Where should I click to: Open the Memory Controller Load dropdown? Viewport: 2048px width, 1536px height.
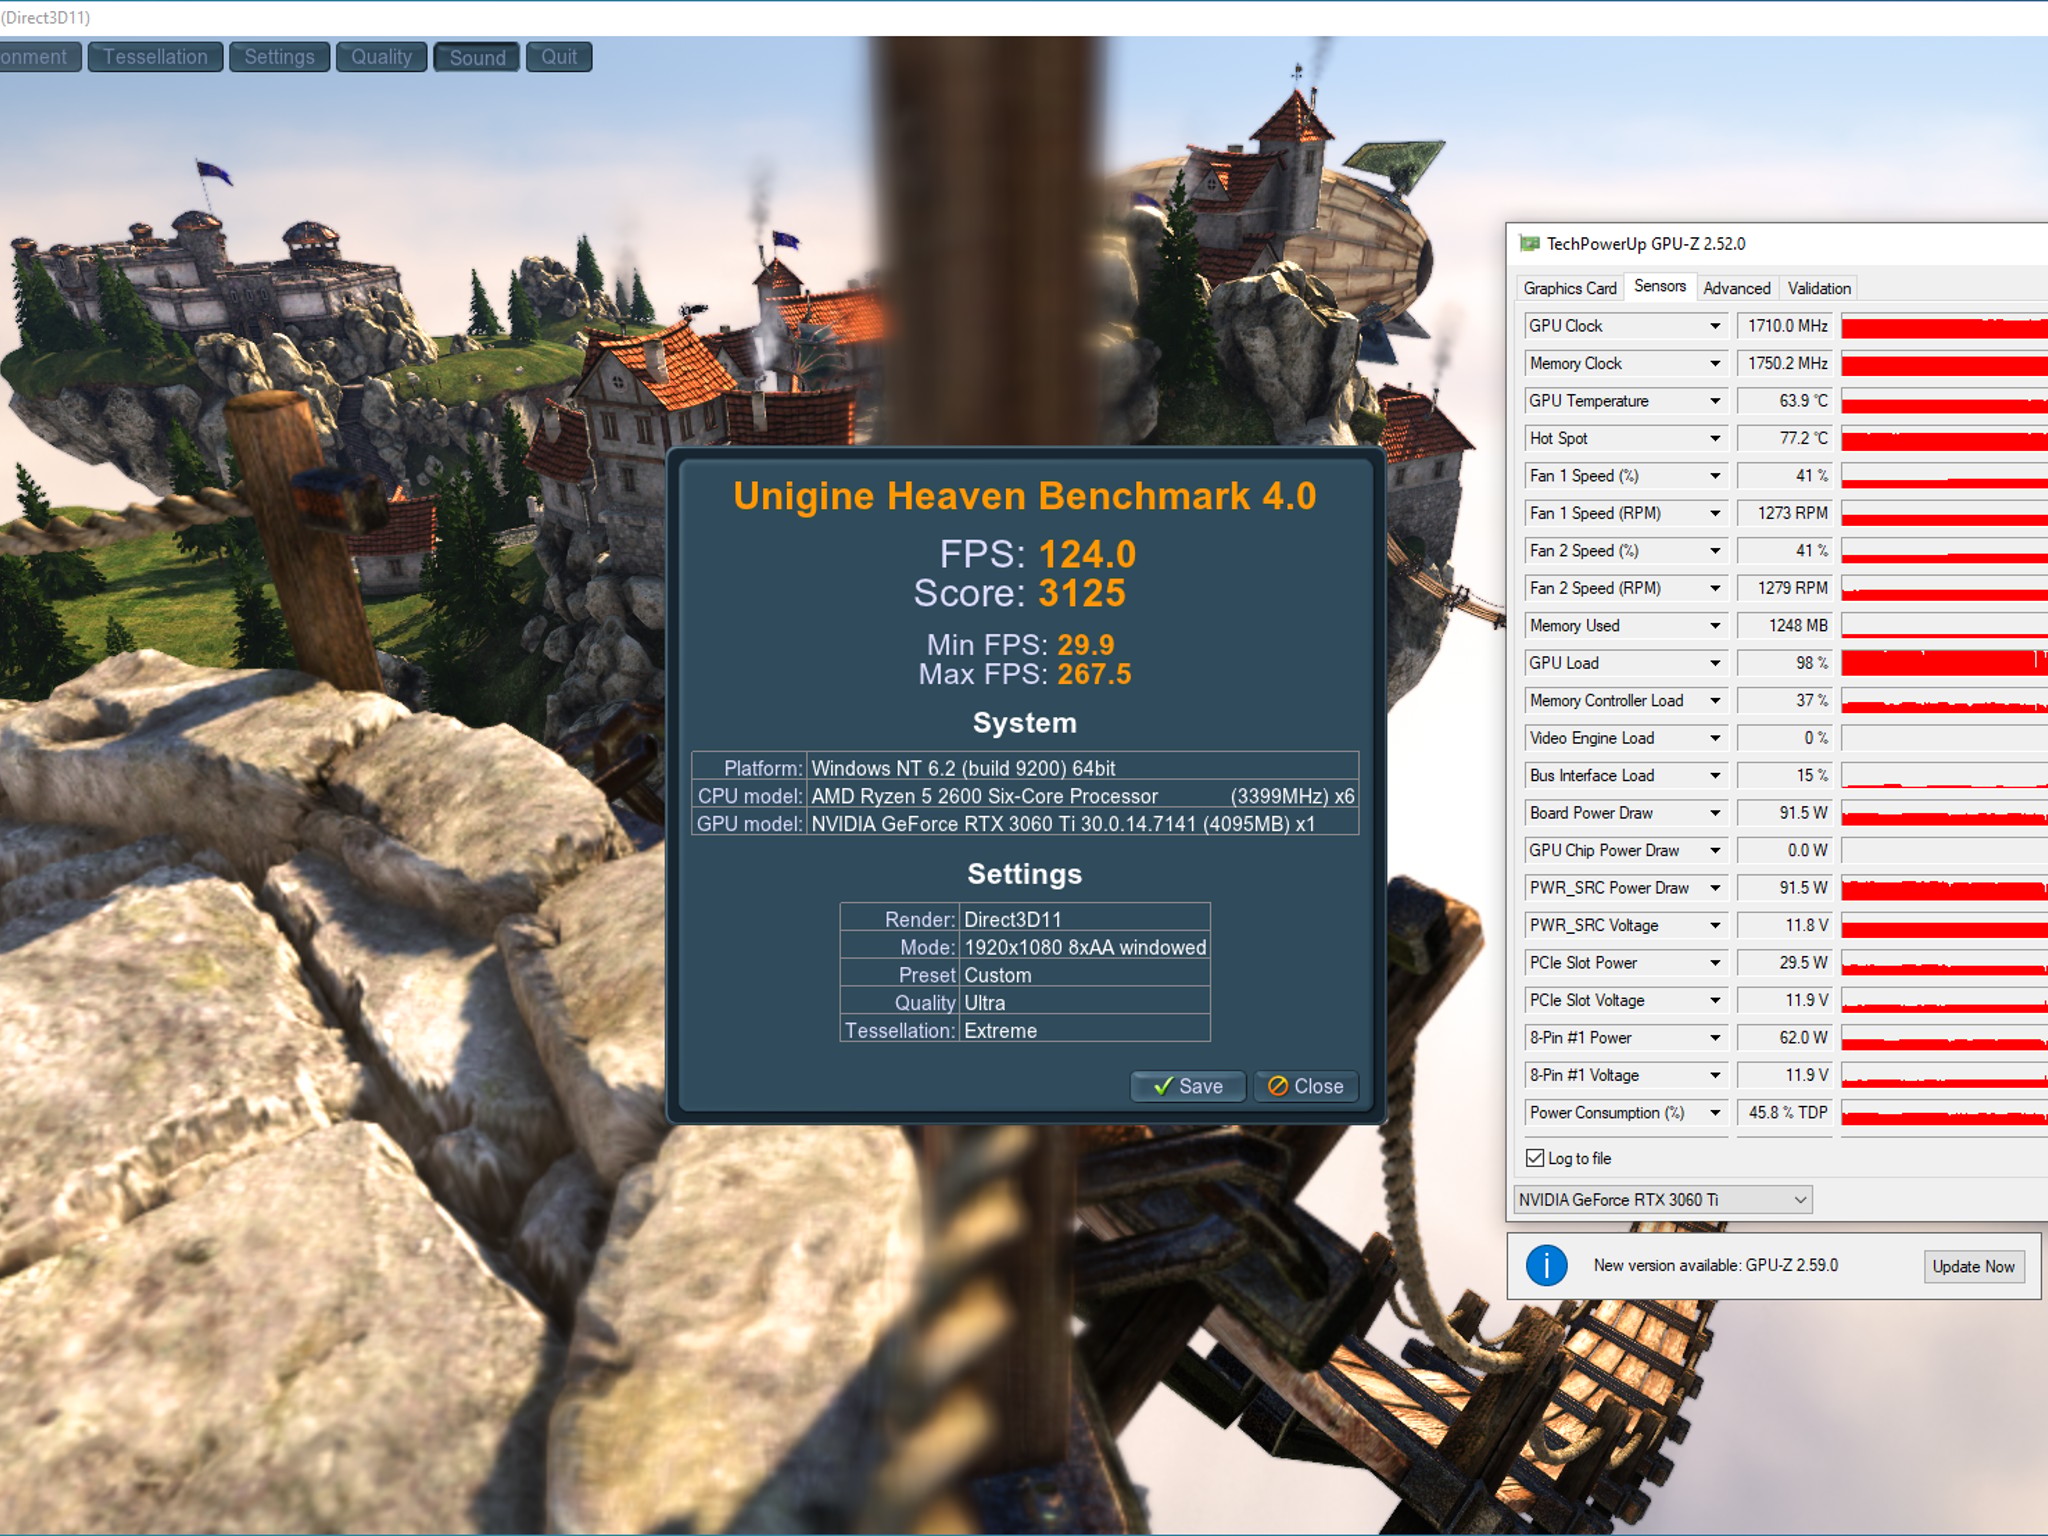pyautogui.click(x=1715, y=701)
